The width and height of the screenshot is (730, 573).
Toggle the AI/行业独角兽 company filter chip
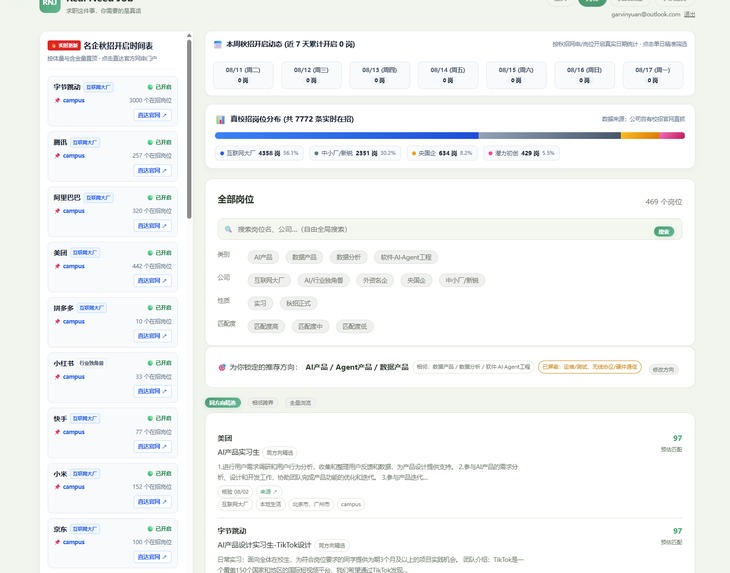click(324, 281)
